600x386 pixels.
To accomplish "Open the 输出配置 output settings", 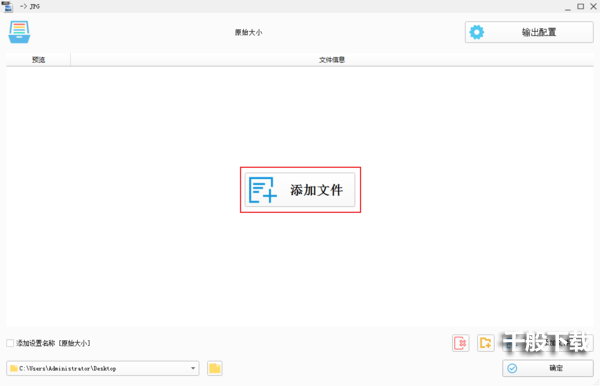I will pyautogui.click(x=529, y=32).
